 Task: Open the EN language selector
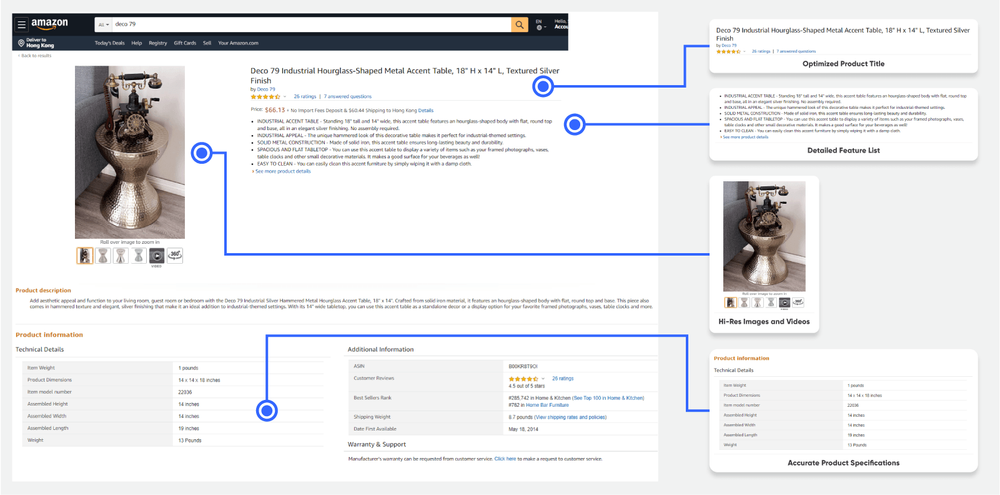(540, 24)
